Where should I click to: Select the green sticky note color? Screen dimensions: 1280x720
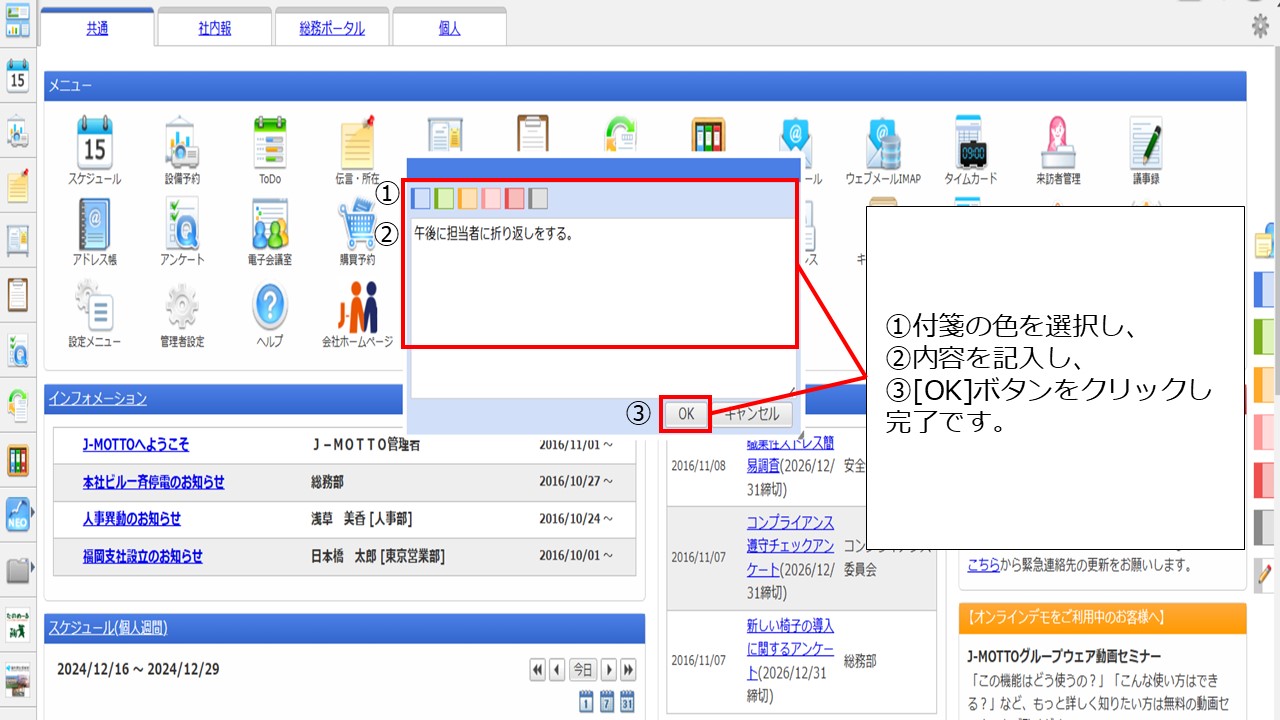[x=445, y=198]
